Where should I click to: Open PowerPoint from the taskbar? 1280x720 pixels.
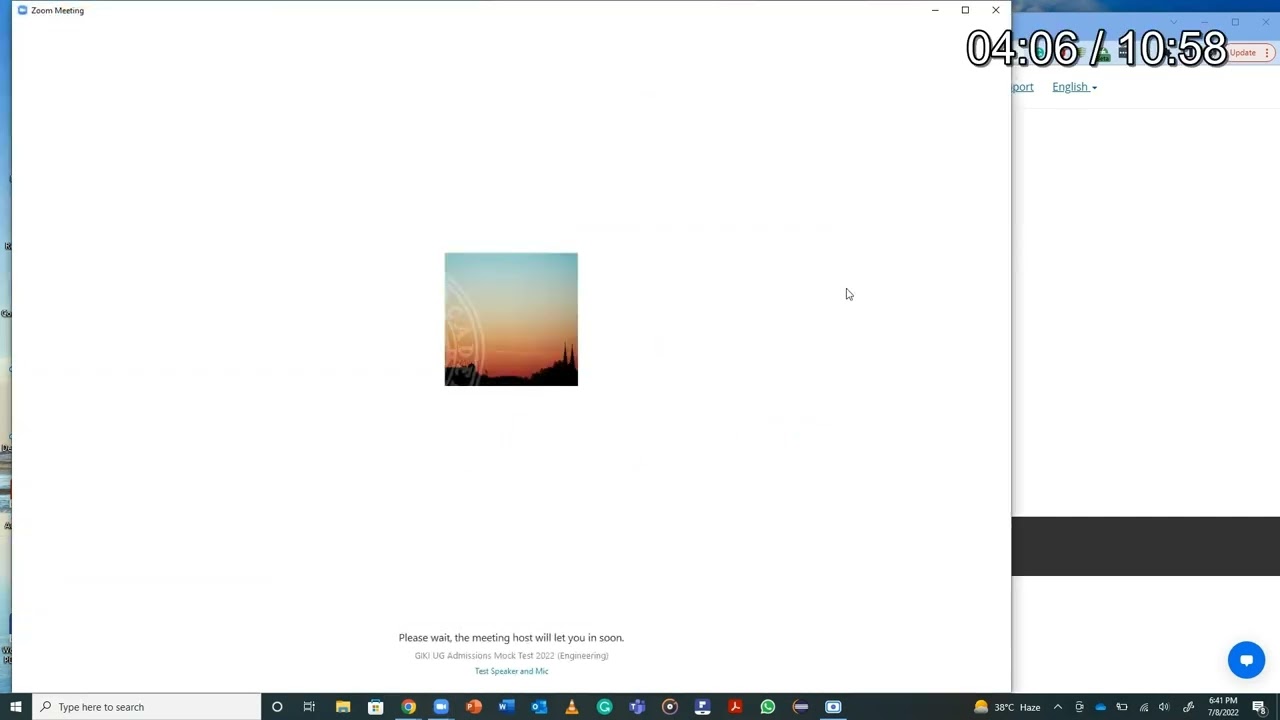coord(474,707)
